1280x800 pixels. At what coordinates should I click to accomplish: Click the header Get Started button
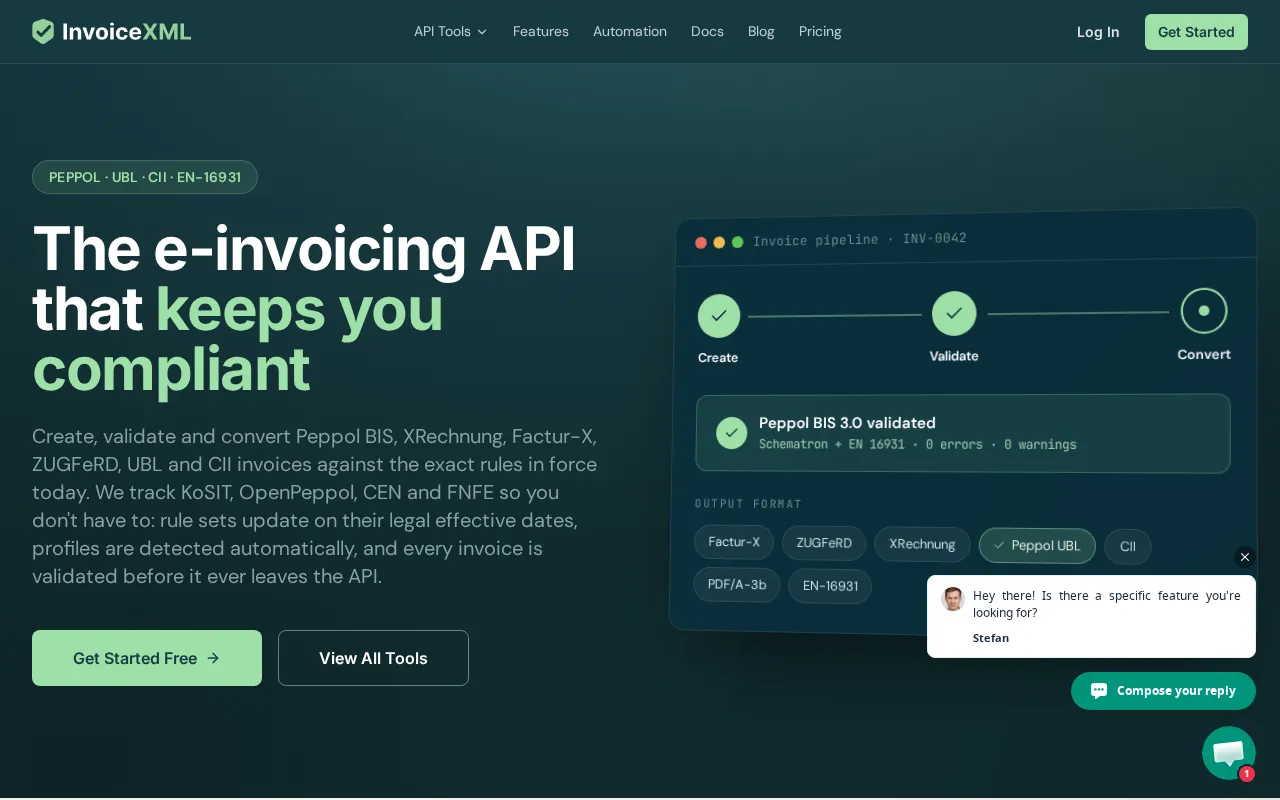pyautogui.click(x=1196, y=32)
